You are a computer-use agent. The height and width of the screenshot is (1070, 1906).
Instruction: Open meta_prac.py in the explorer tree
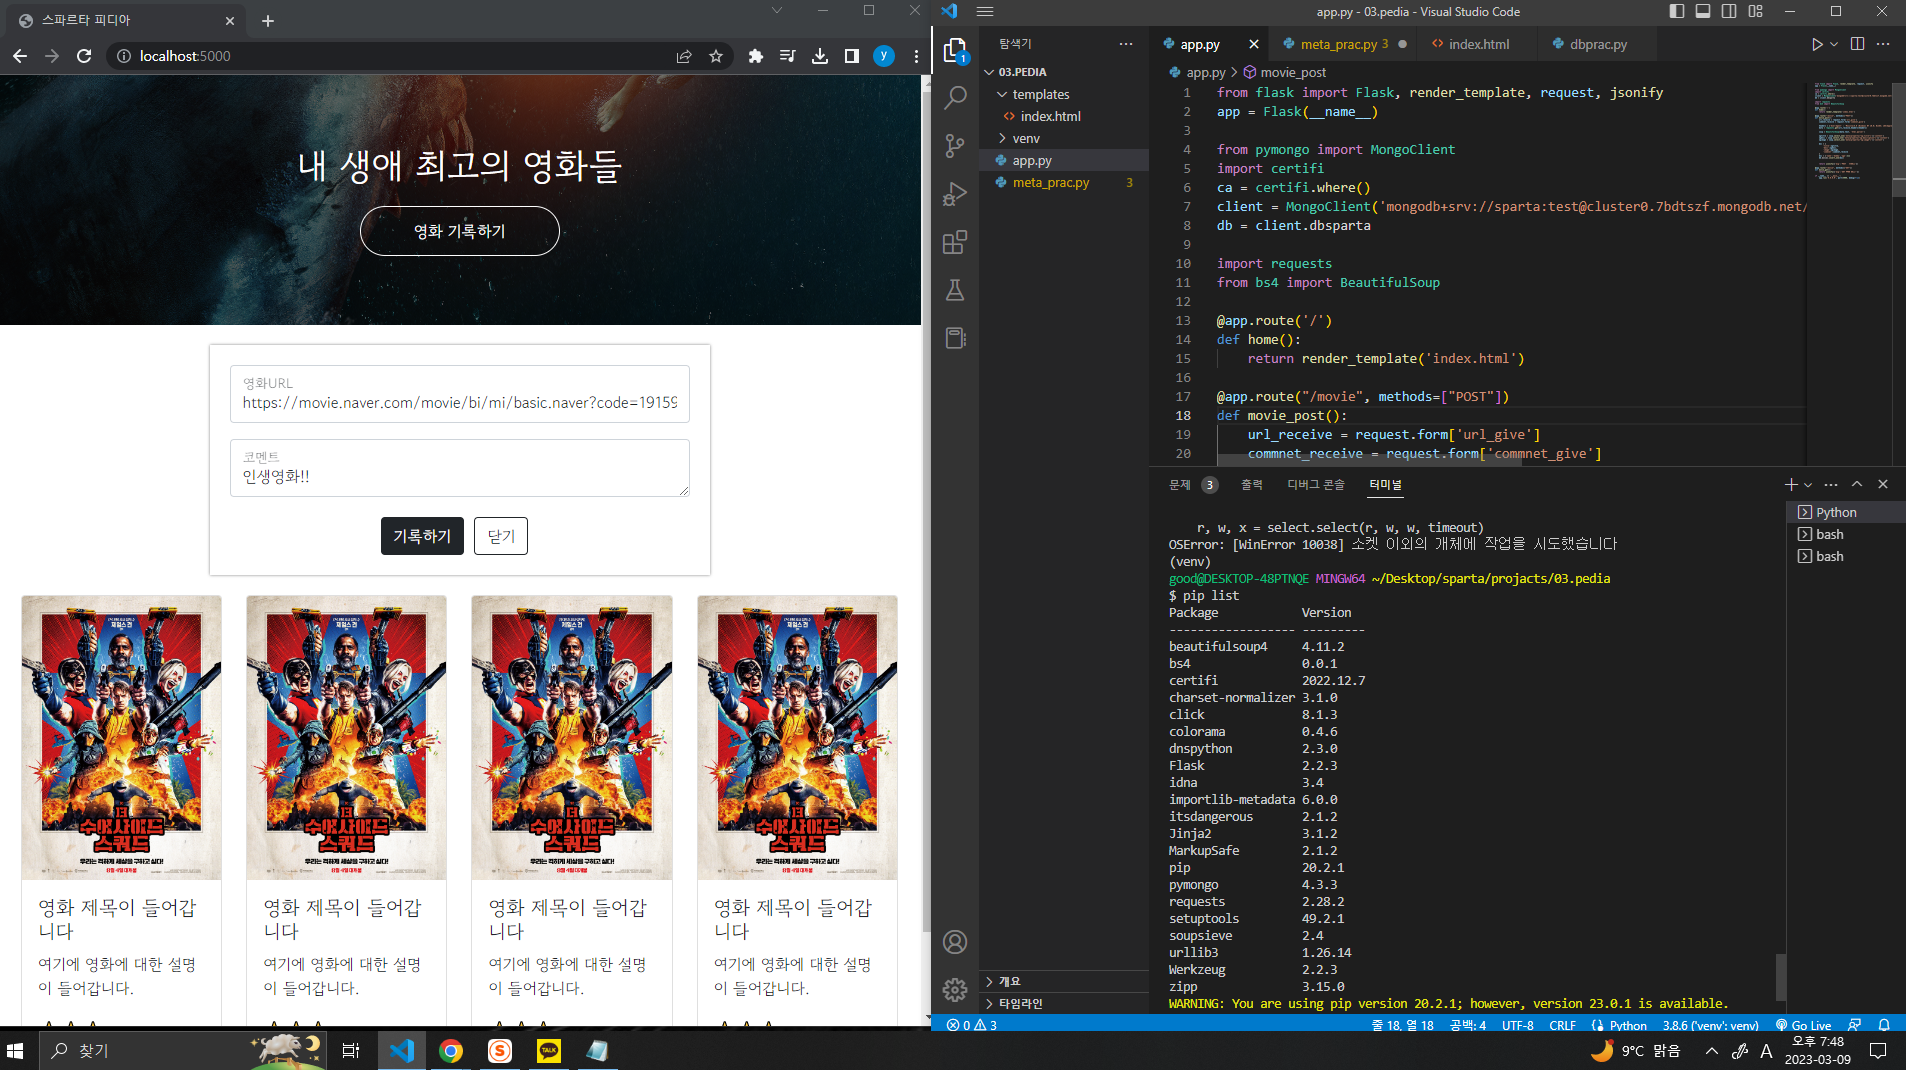[1051, 182]
